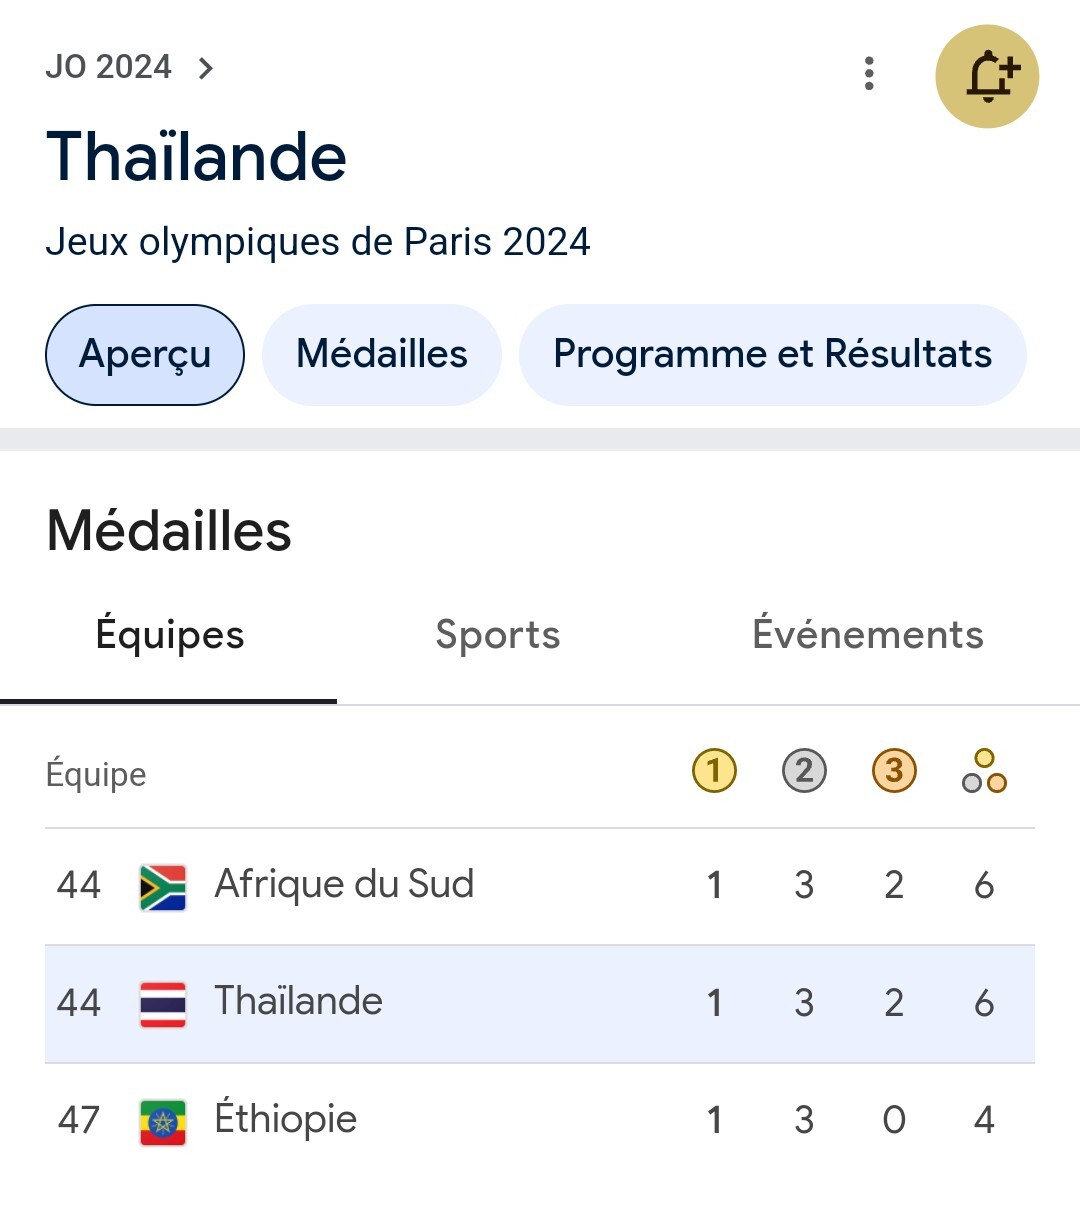Click the silver medal column icon

click(x=804, y=771)
